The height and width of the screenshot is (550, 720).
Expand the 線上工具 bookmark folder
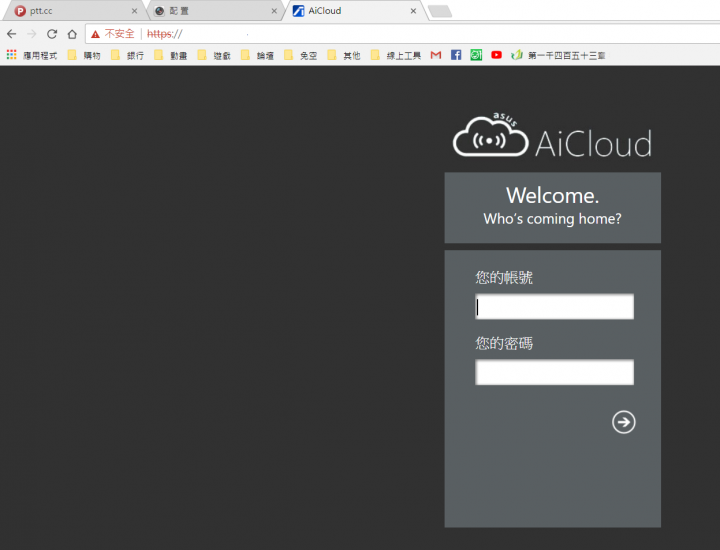(396, 56)
